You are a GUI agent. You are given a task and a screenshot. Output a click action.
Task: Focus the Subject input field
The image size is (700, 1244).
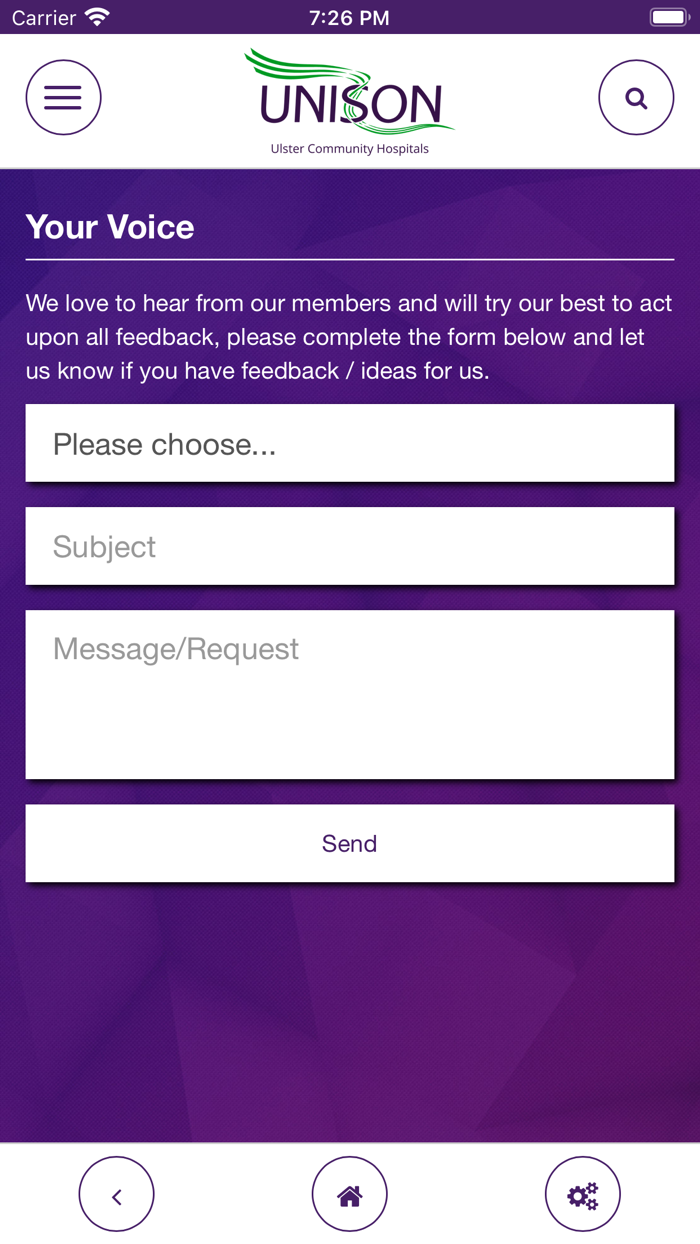click(350, 546)
